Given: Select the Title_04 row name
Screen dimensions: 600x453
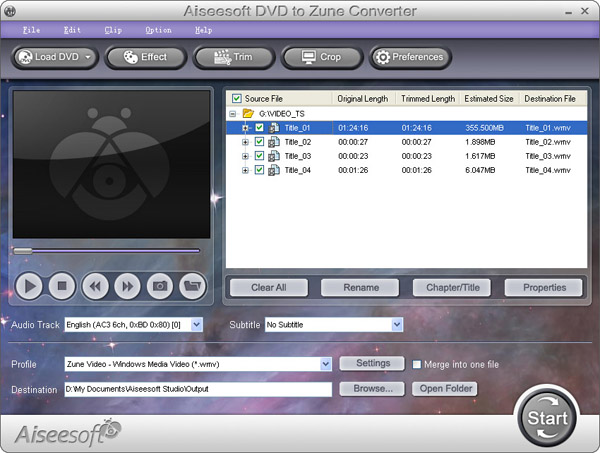Looking at the screenshot, I should point(298,170).
